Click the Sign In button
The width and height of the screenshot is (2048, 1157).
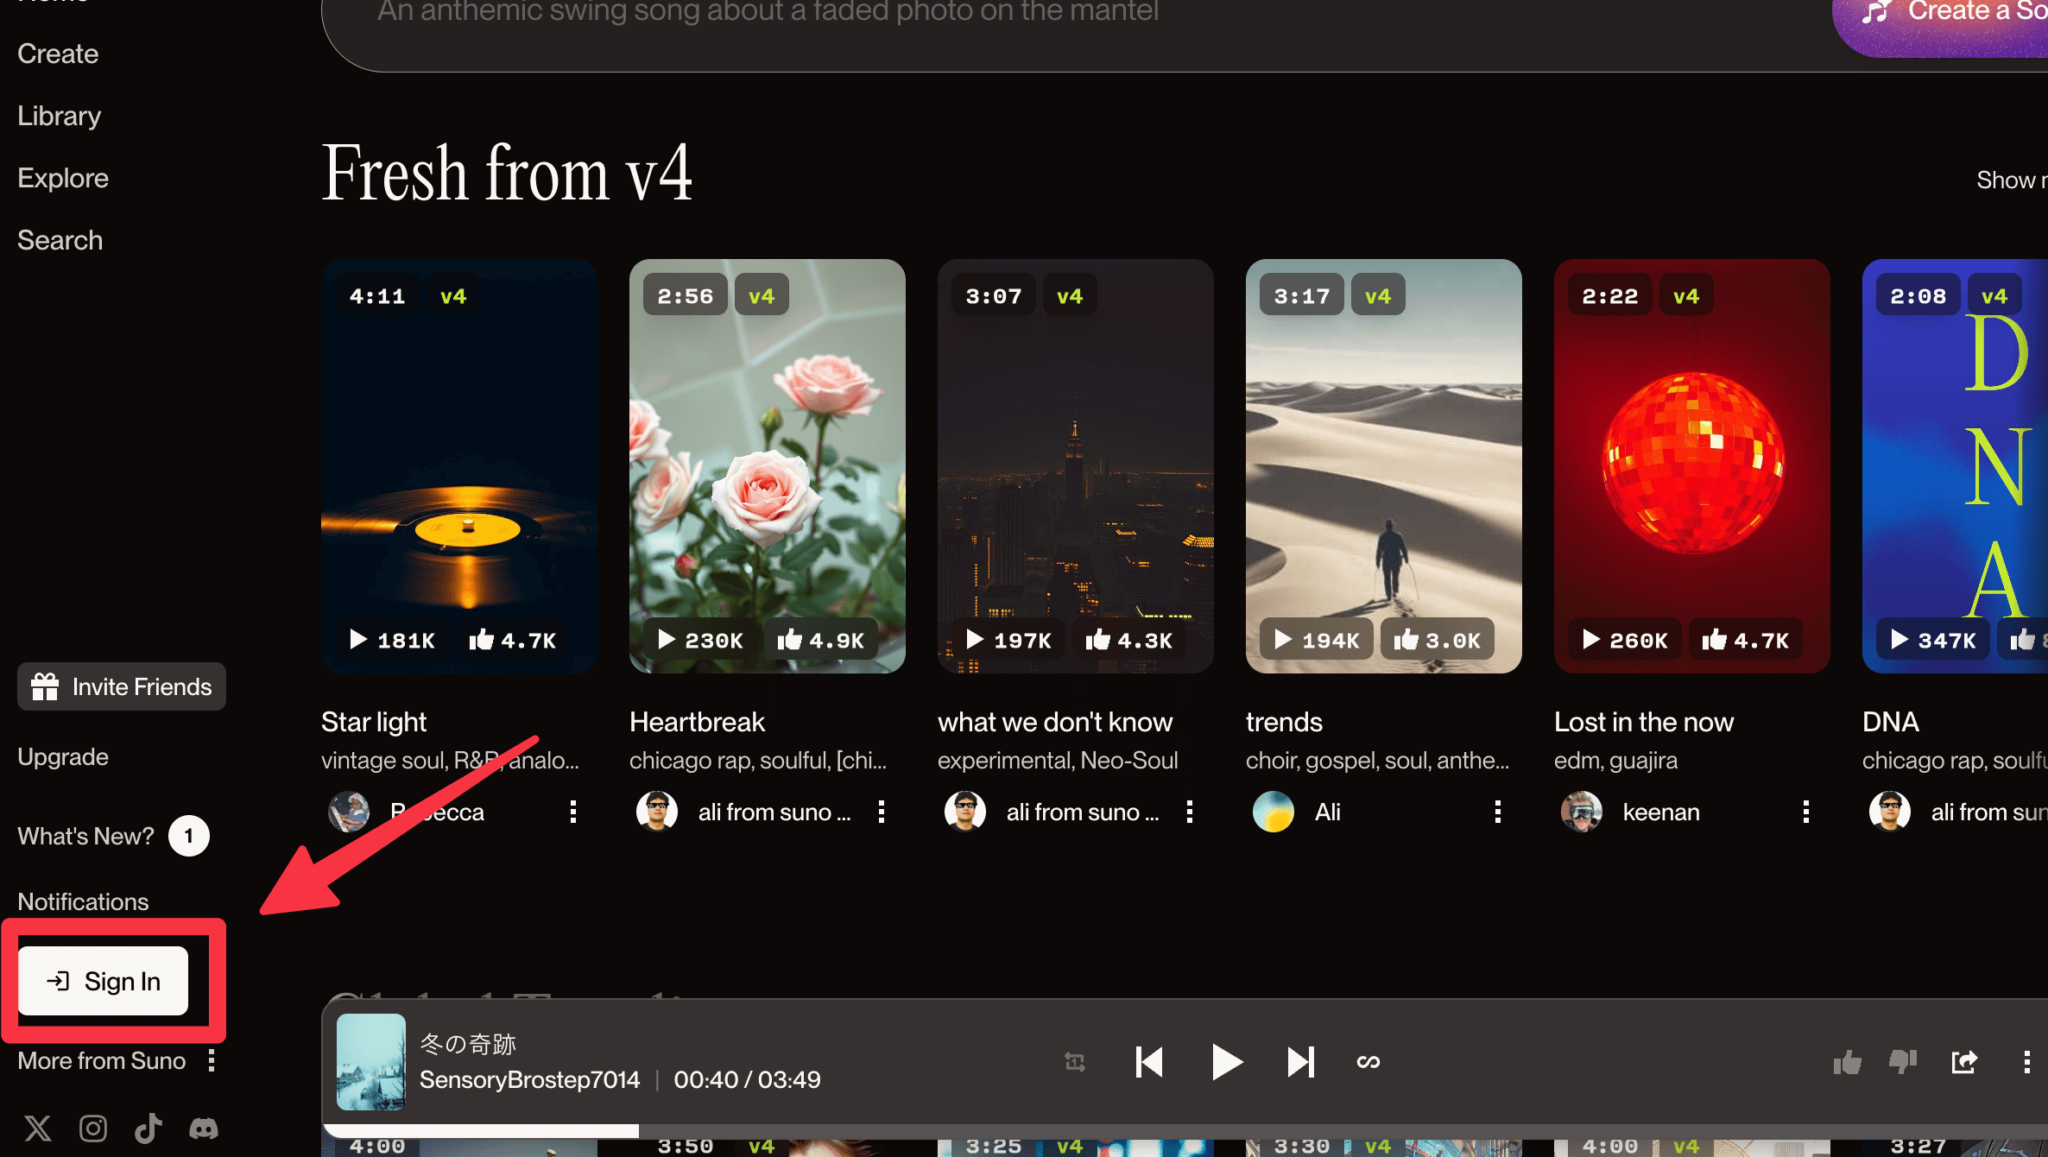[x=104, y=981]
